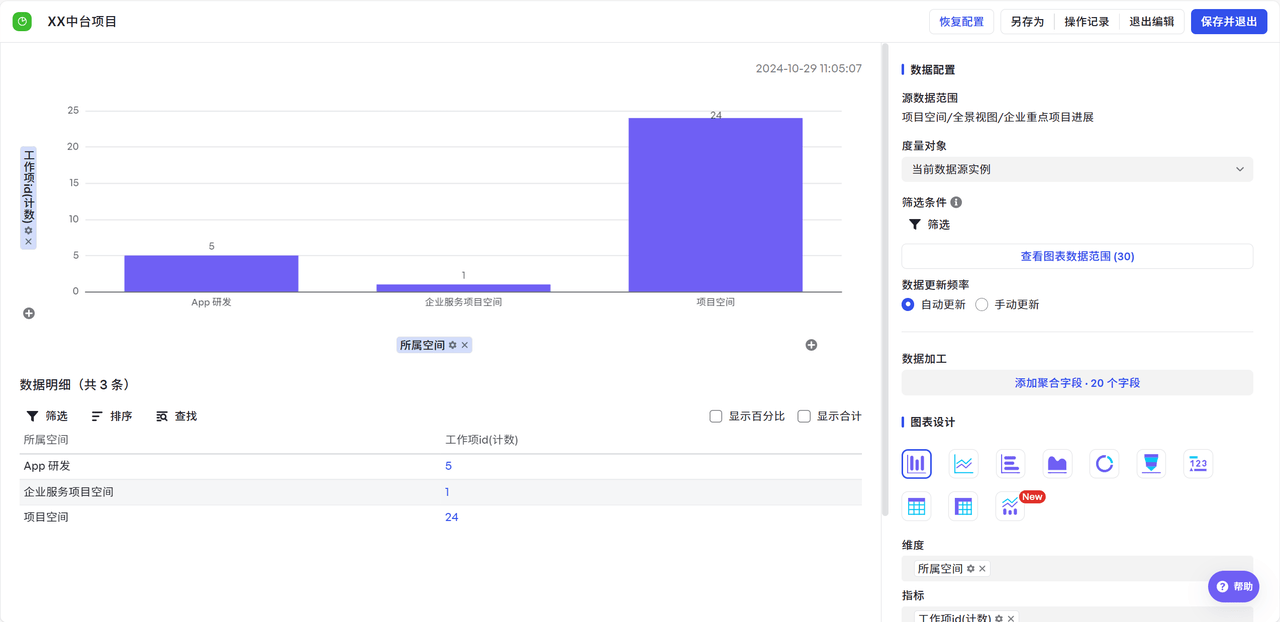
Task: Select the line chart type icon
Action: pos(964,464)
